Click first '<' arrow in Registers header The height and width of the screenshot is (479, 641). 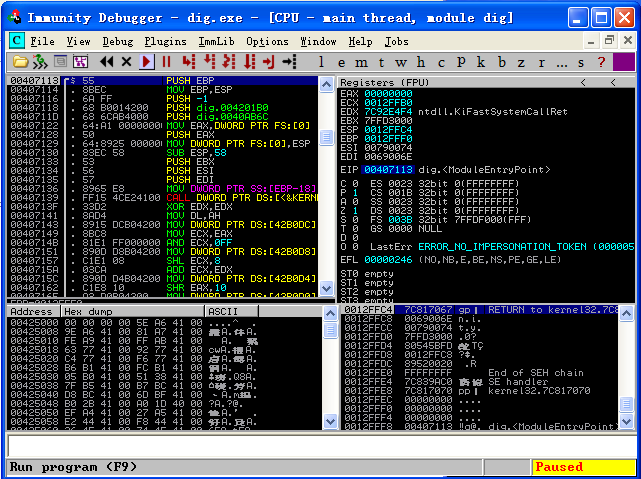coord(583,82)
